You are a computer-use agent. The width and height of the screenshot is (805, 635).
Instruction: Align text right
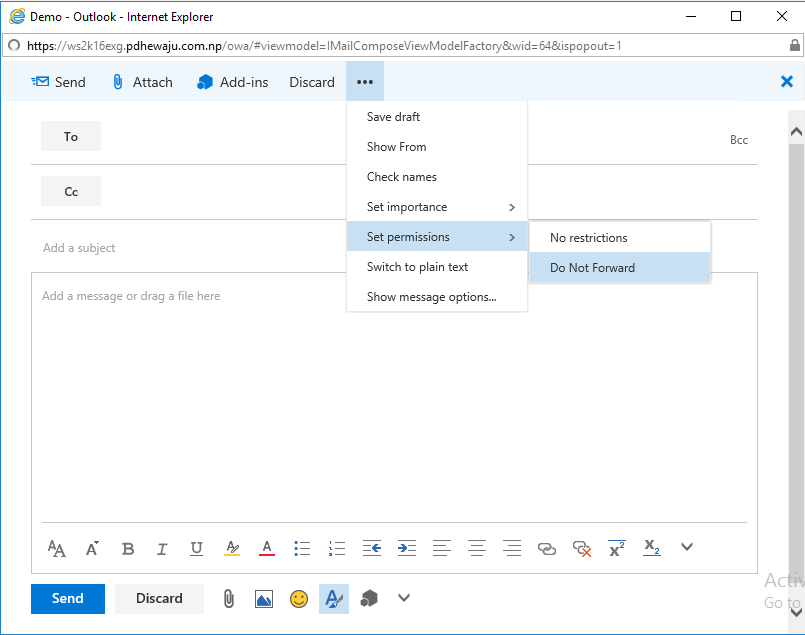tap(512, 548)
